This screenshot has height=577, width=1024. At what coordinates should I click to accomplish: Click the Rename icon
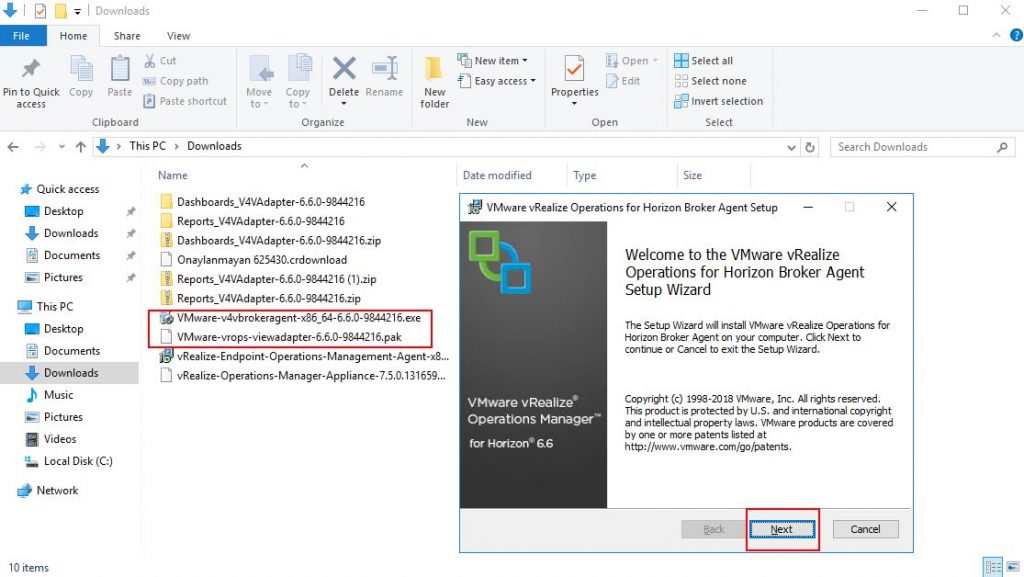385,68
